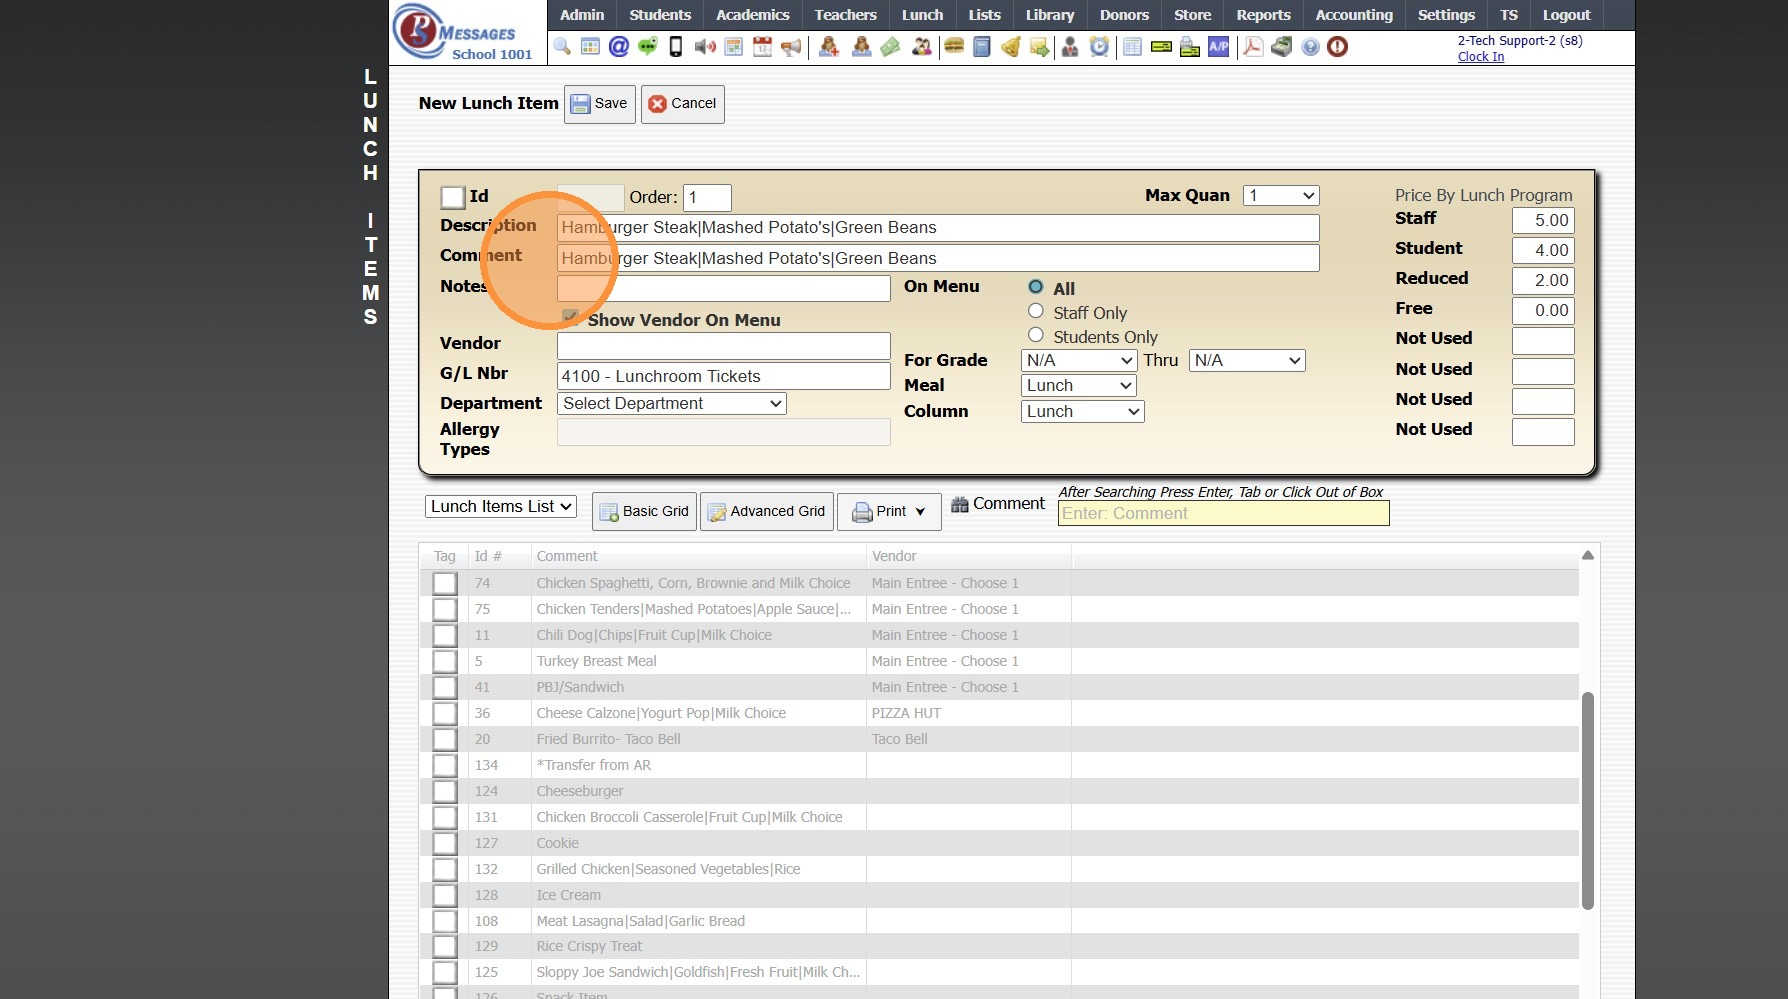Open the Academics menu
1788x999 pixels.
(x=753, y=15)
